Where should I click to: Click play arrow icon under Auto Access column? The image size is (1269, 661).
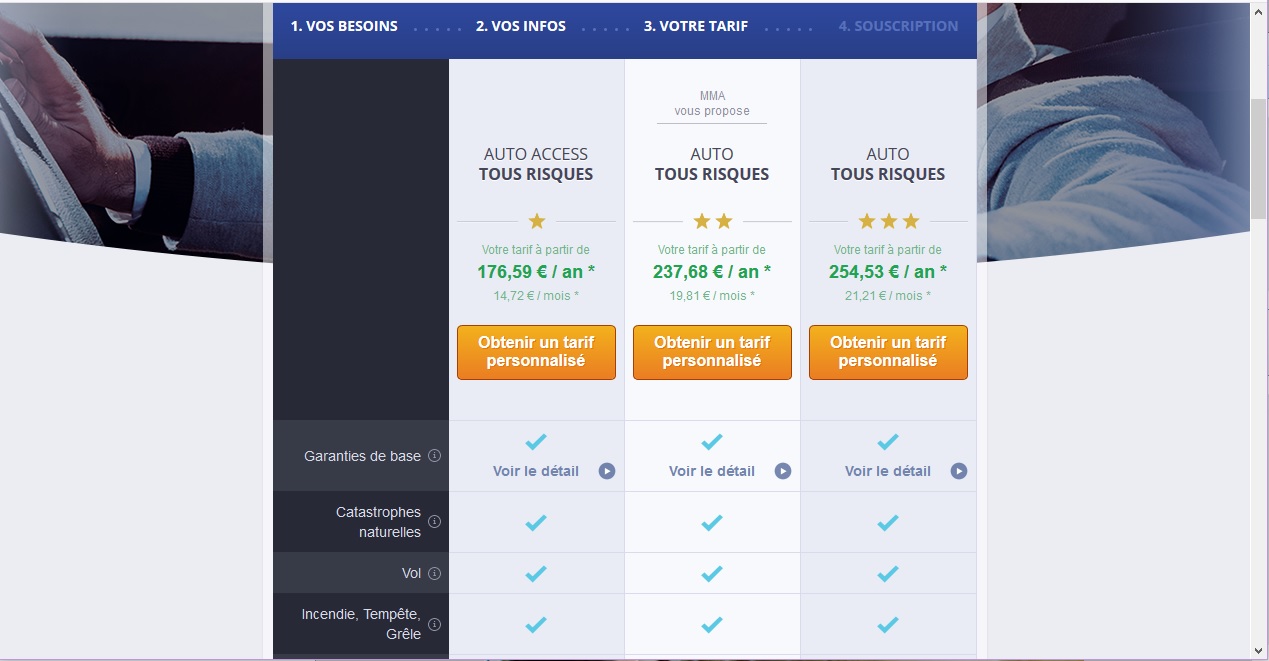pos(607,471)
